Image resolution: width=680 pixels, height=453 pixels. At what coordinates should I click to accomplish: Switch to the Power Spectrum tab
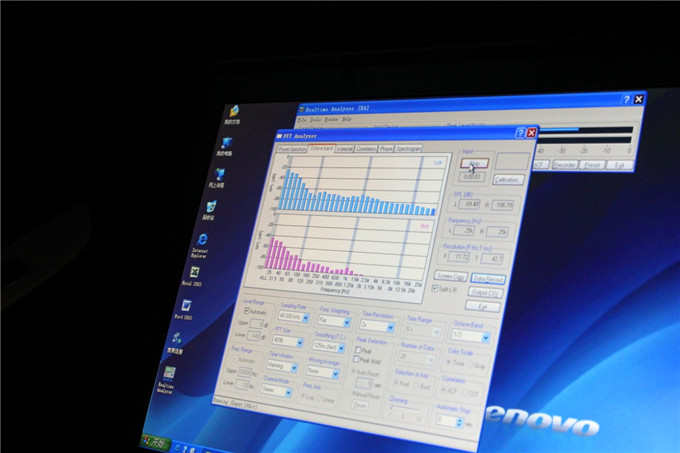click(292, 149)
